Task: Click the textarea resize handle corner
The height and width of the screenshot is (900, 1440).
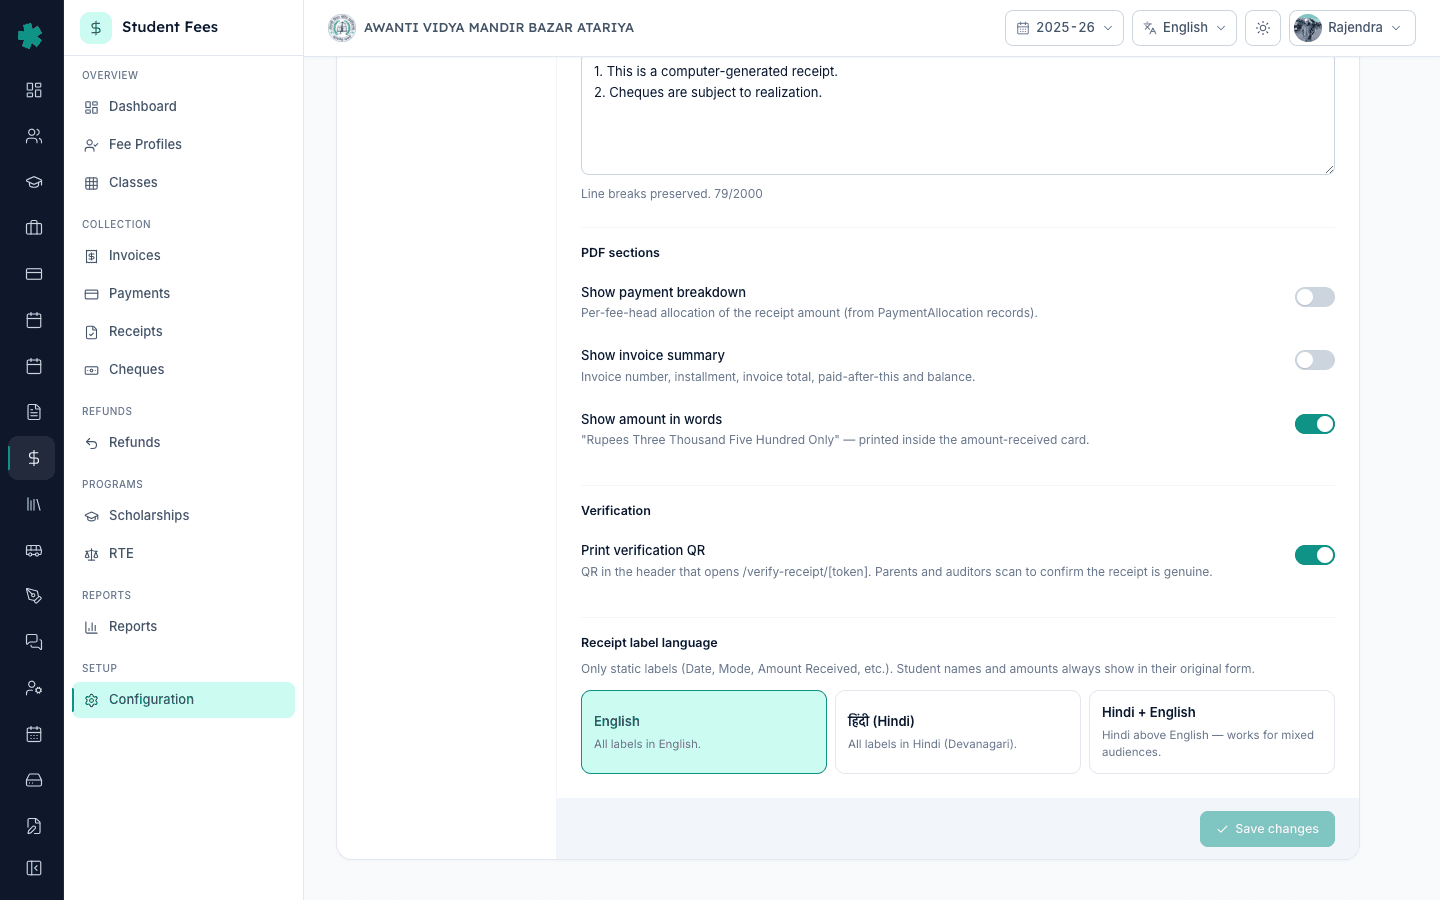Action: pos(1329,169)
